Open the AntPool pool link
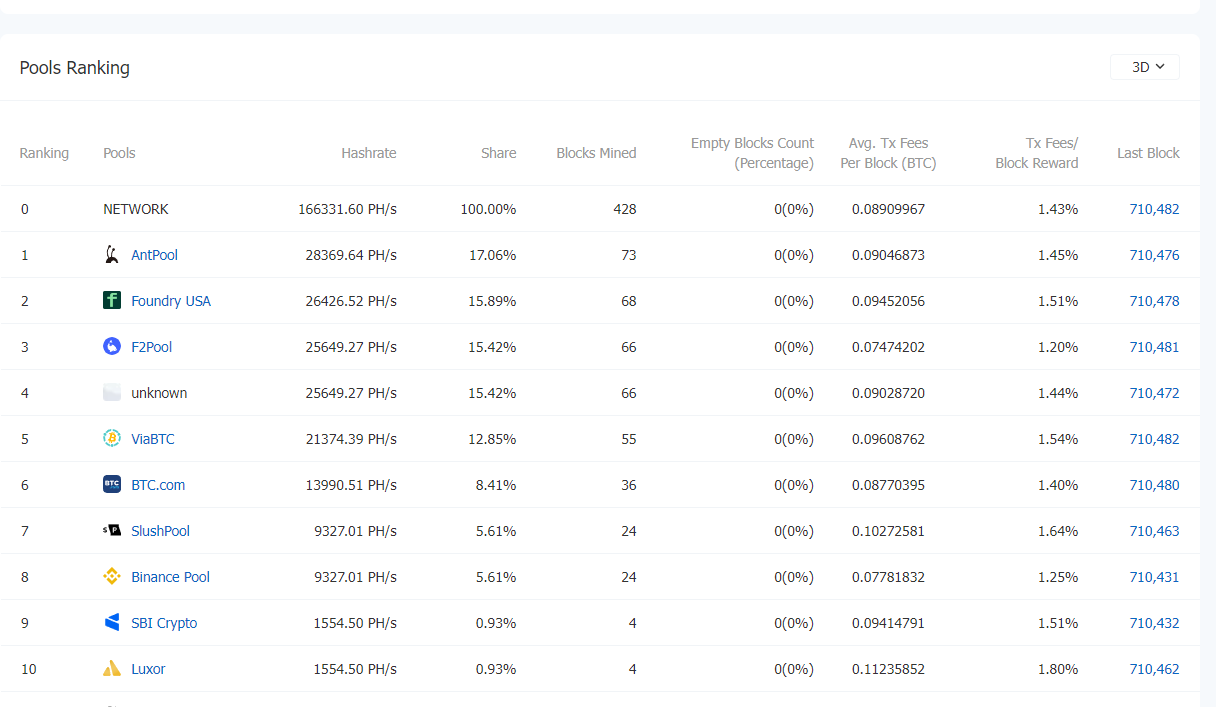Screen dimensions: 1216x707 click(x=154, y=255)
